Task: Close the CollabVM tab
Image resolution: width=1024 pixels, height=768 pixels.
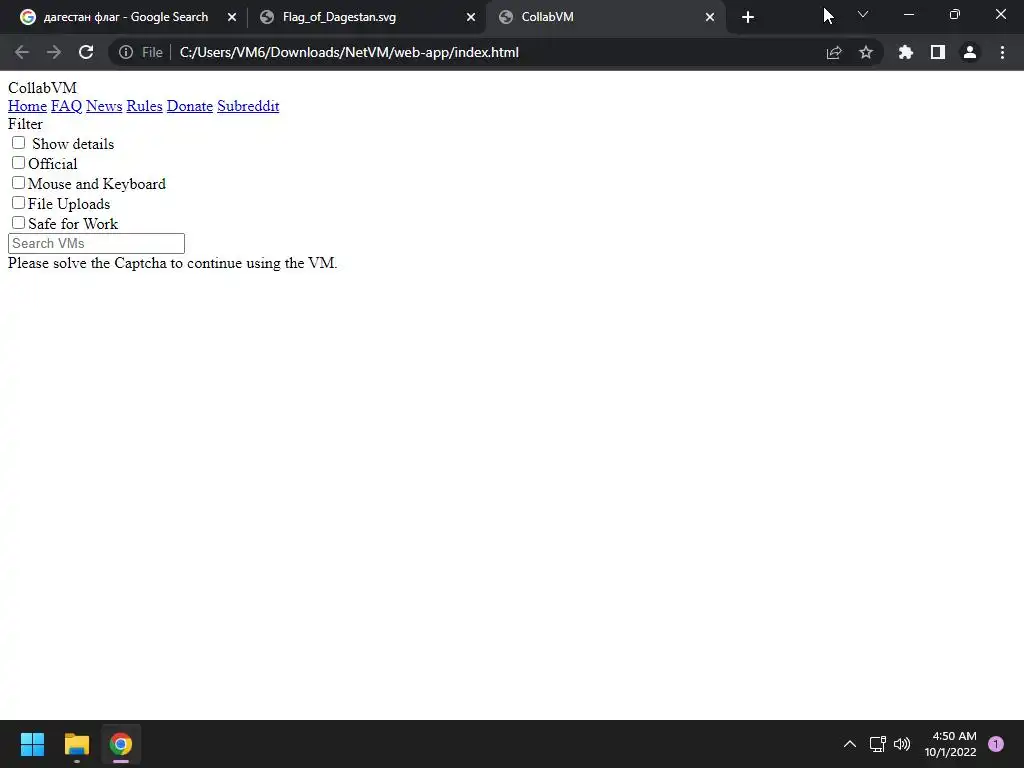Action: tap(710, 17)
